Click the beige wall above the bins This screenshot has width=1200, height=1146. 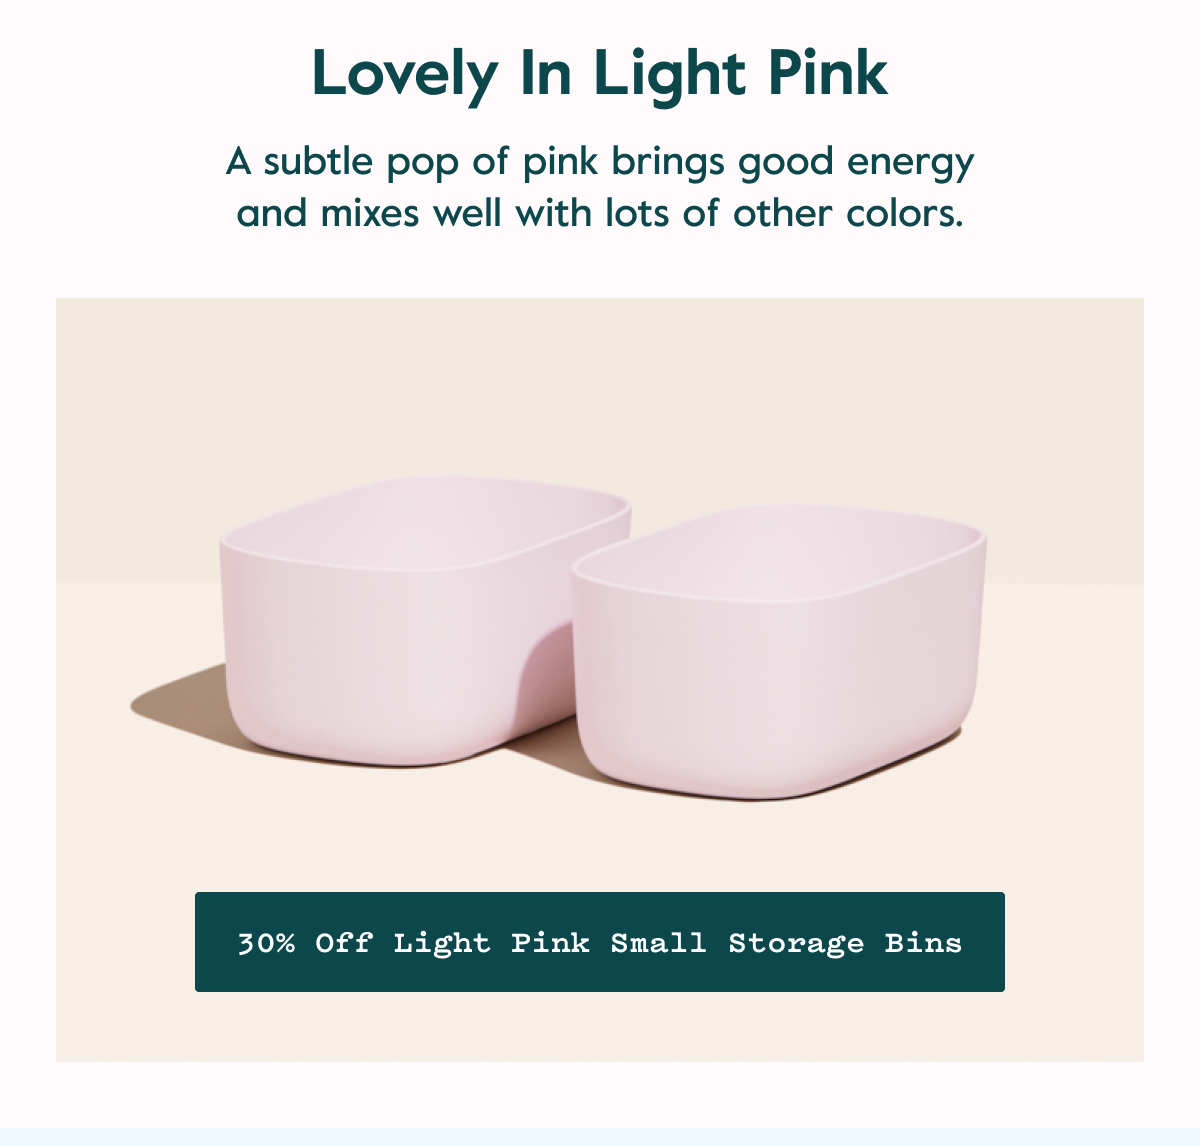(600, 390)
